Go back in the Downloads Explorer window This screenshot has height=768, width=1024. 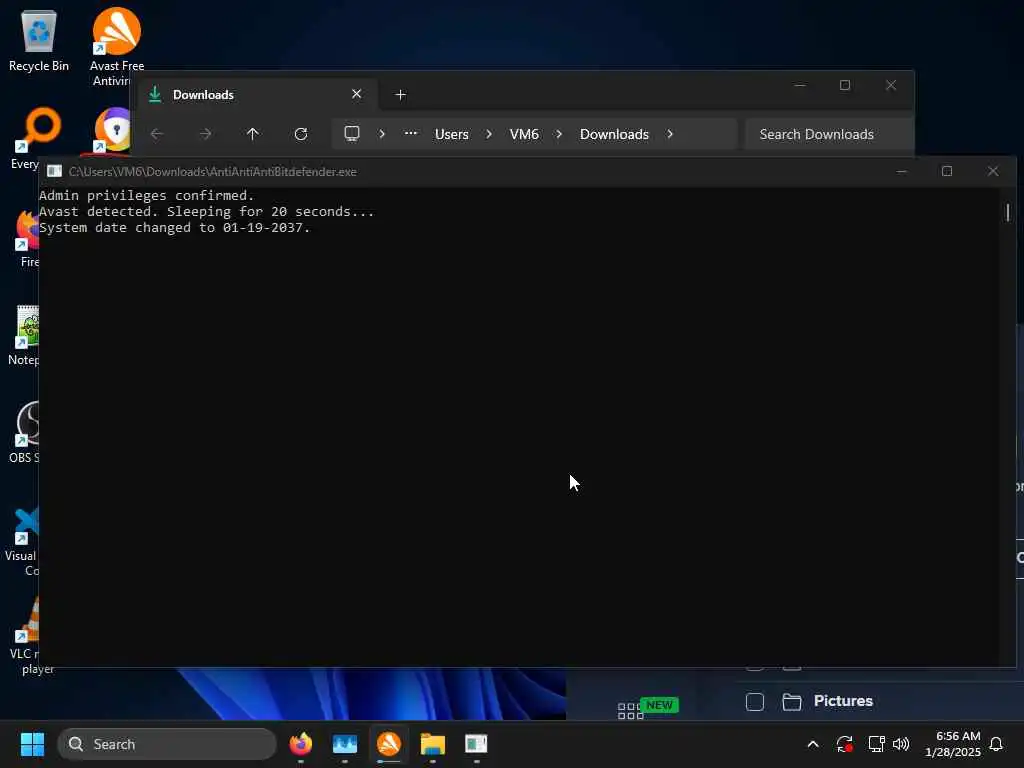point(157,134)
